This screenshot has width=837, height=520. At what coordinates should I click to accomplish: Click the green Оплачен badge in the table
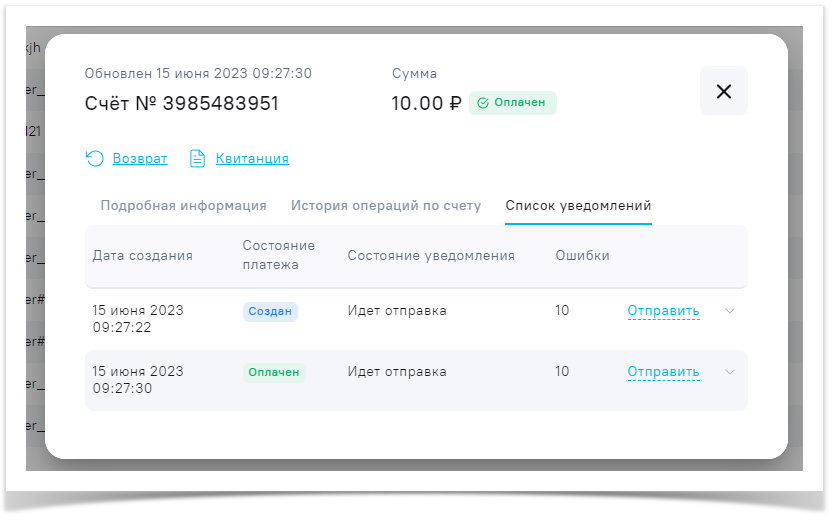point(274,372)
